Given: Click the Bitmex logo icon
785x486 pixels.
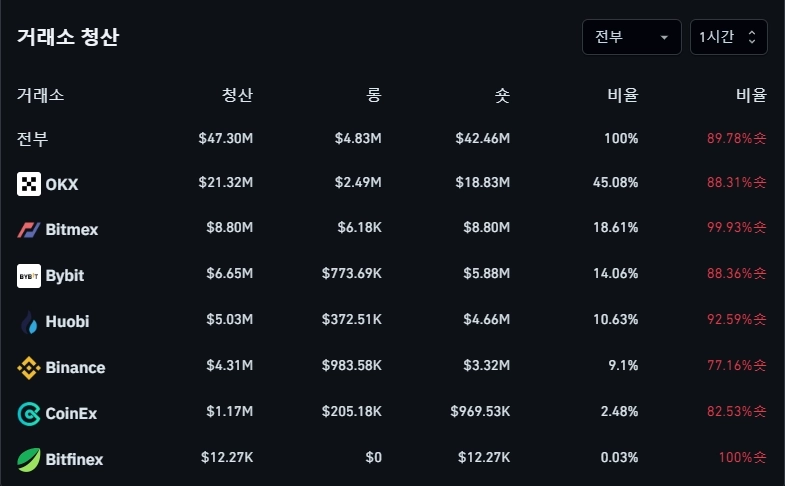Looking at the screenshot, I should [x=29, y=230].
